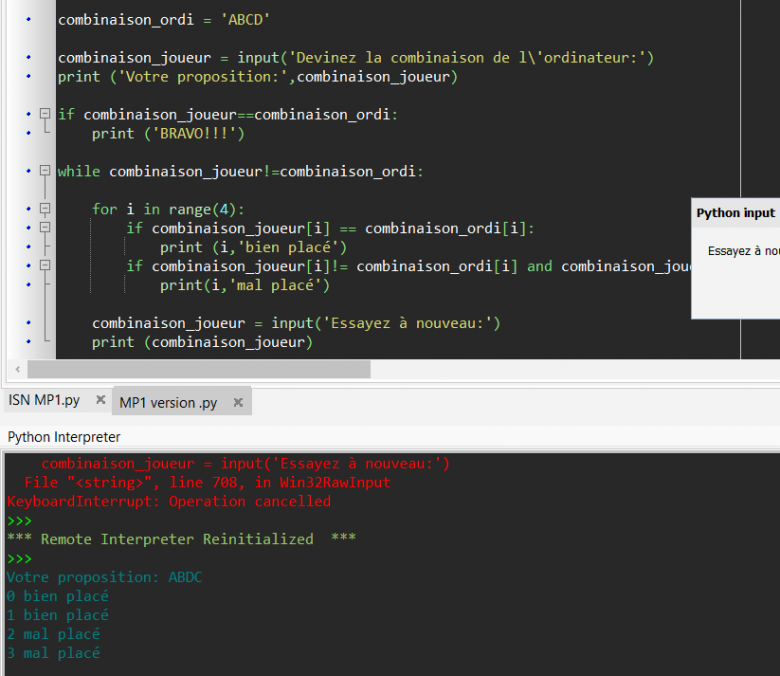The height and width of the screenshot is (676, 780).
Task: Close the ISN MP1.py tab
Action: pos(100,401)
